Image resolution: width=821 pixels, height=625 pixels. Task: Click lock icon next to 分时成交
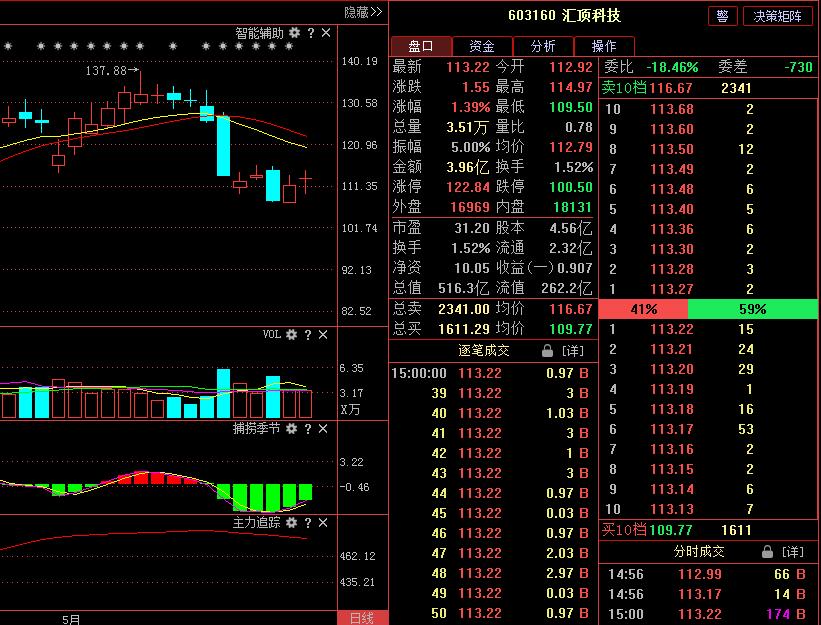[x=767, y=551]
